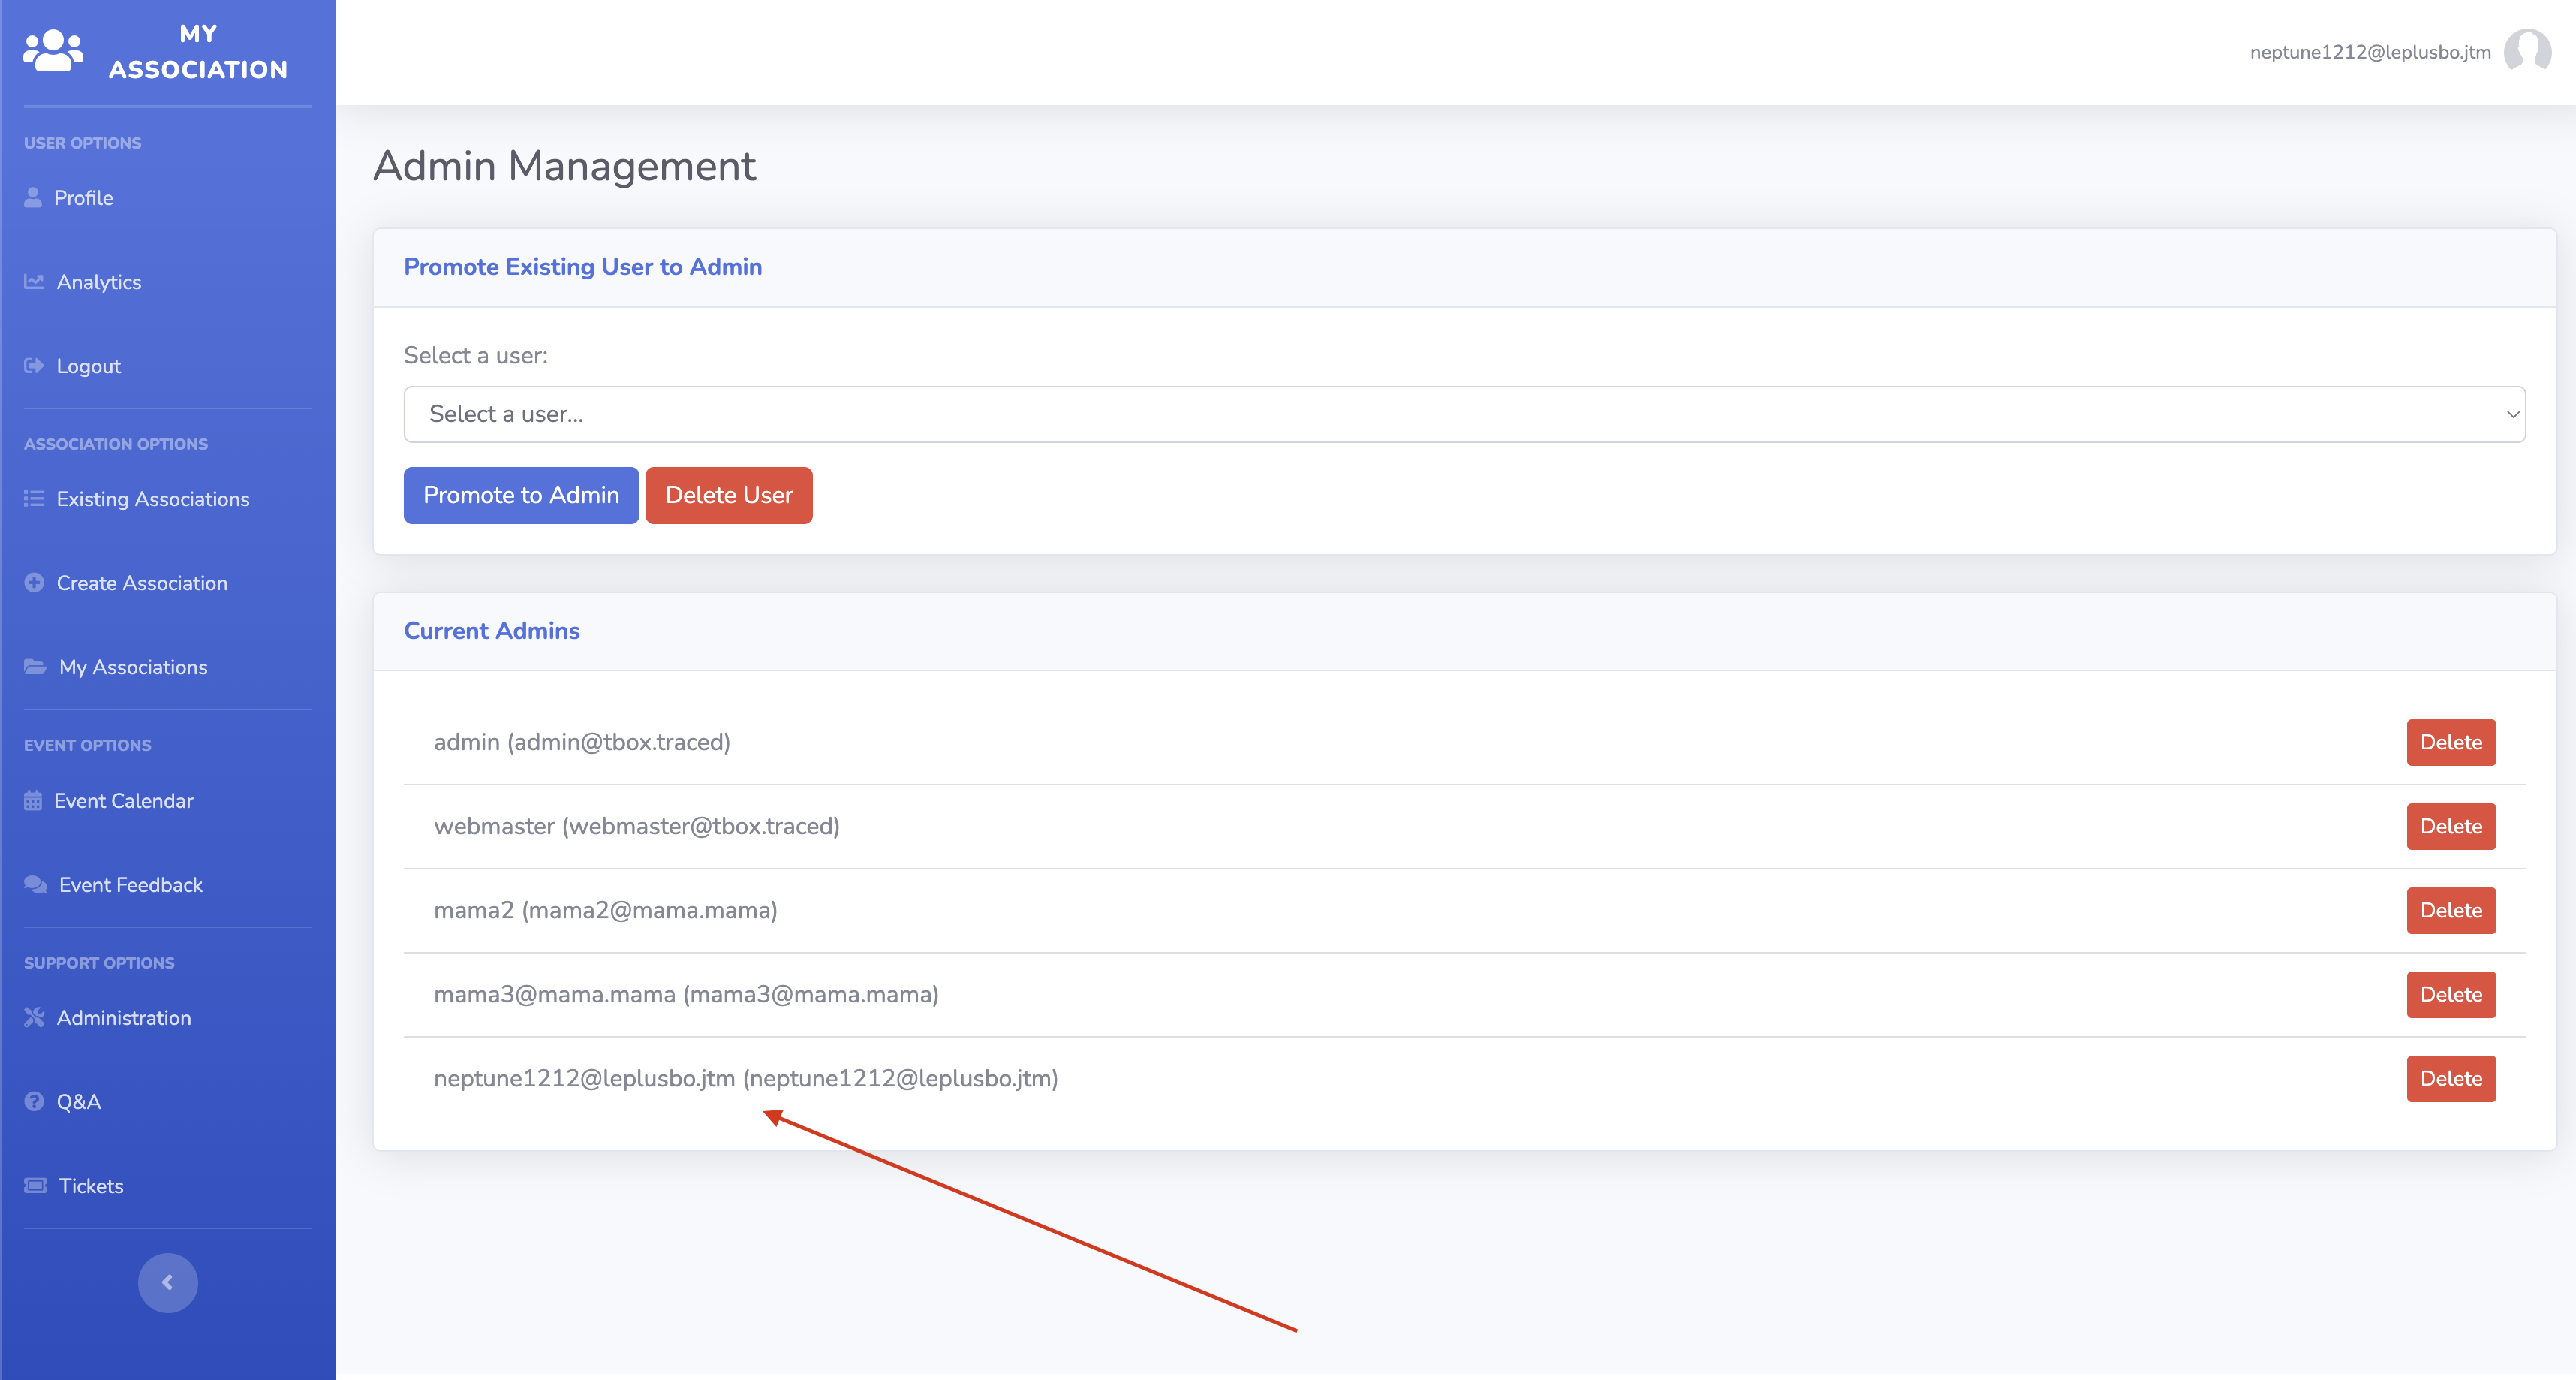Image resolution: width=2576 pixels, height=1380 pixels.
Task: Delete the webmaster admin entry
Action: (x=2450, y=826)
